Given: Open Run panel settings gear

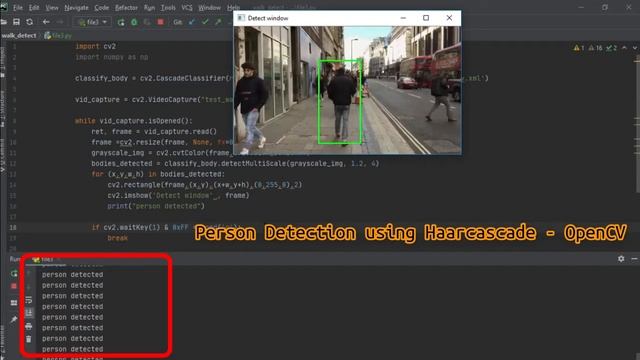Looking at the screenshot, I should (621, 259).
